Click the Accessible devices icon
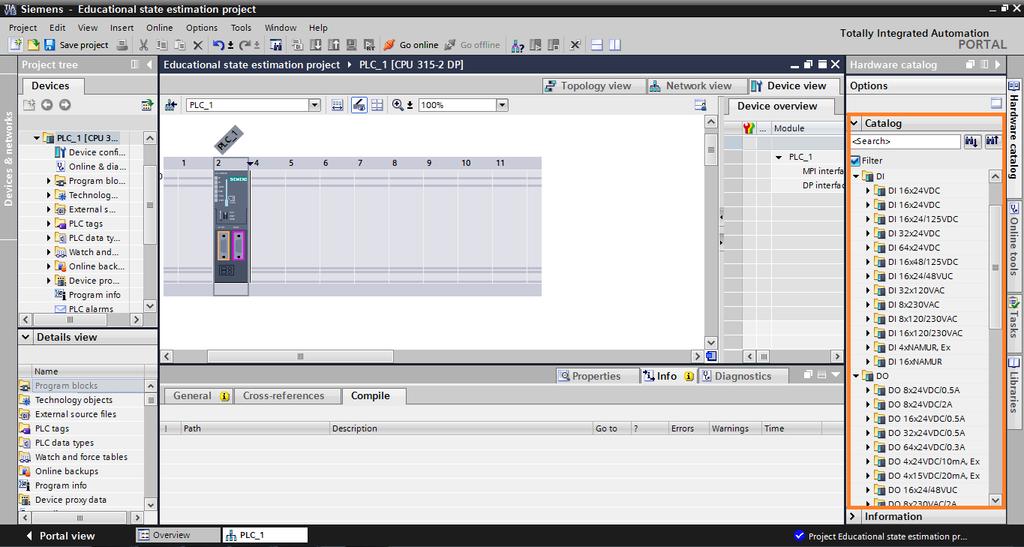This screenshot has height=547, width=1024. pos(518,45)
